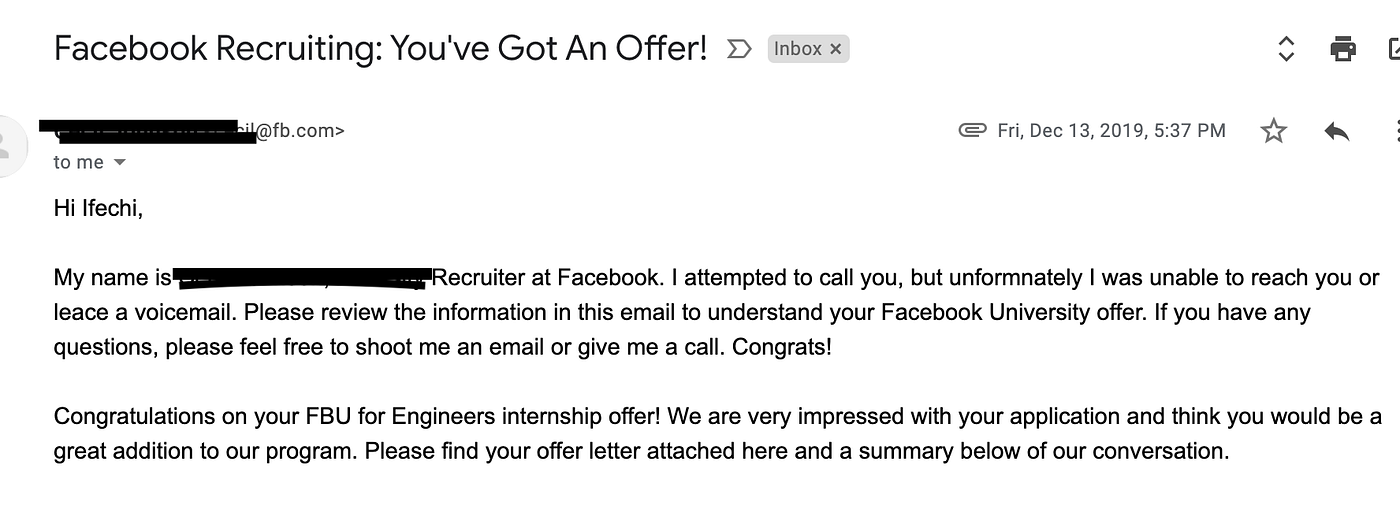This screenshot has height=509, width=1400.
Task: Open the three-dot More options menu
Action: click(1395, 130)
